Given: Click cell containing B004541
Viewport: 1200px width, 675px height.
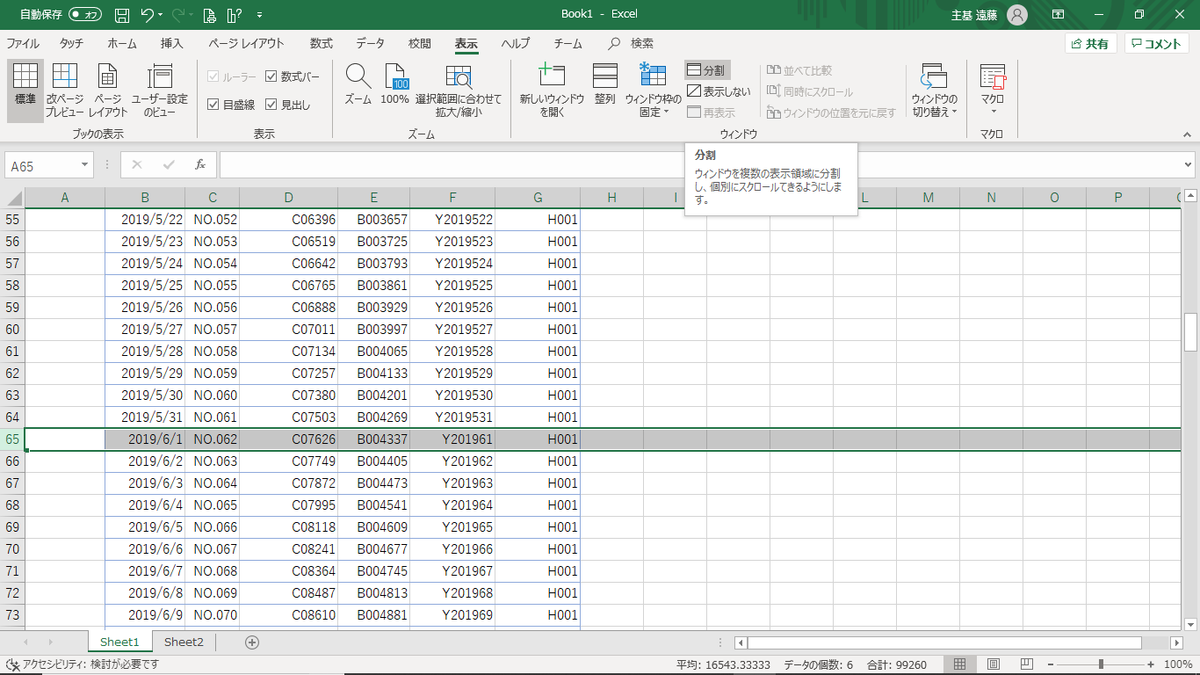Looking at the screenshot, I should [x=373, y=505].
